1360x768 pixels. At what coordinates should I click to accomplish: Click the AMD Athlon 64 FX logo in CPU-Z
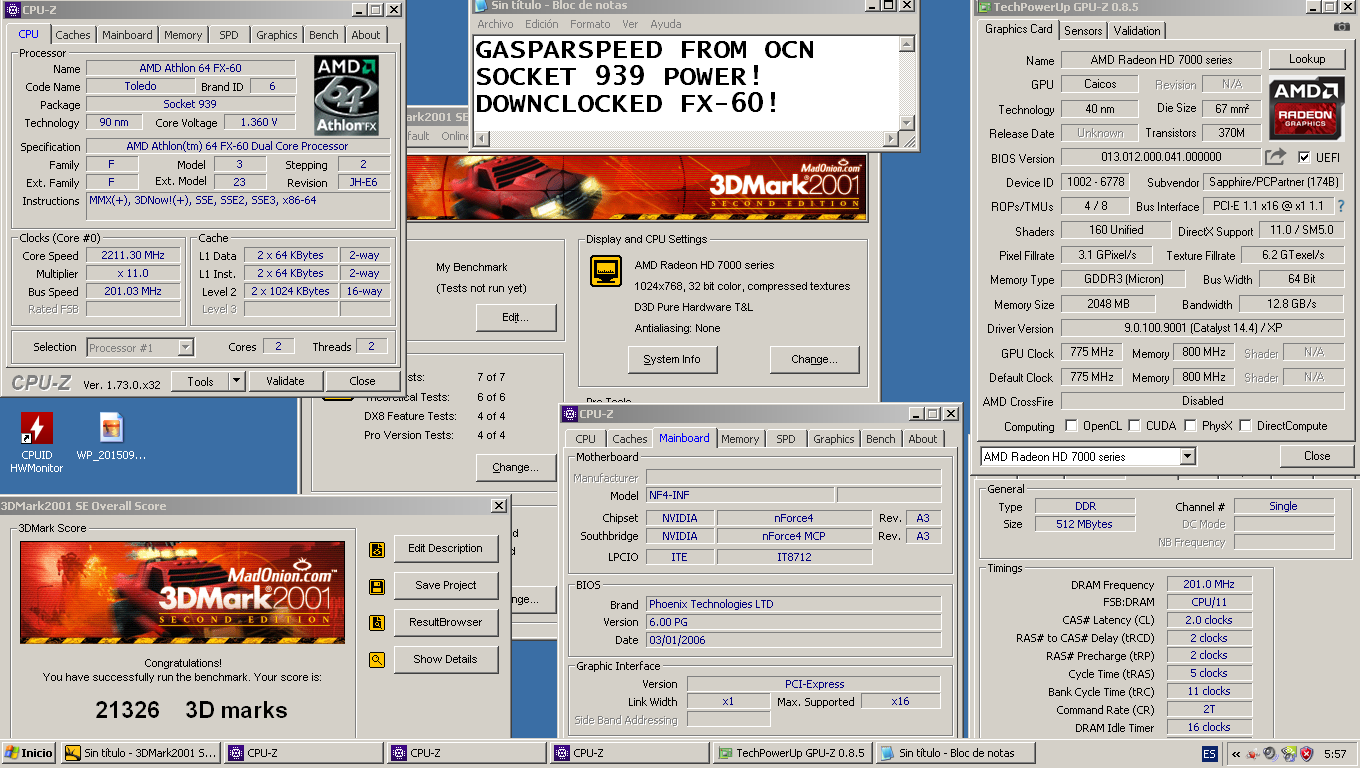click(x=346, y=96)
